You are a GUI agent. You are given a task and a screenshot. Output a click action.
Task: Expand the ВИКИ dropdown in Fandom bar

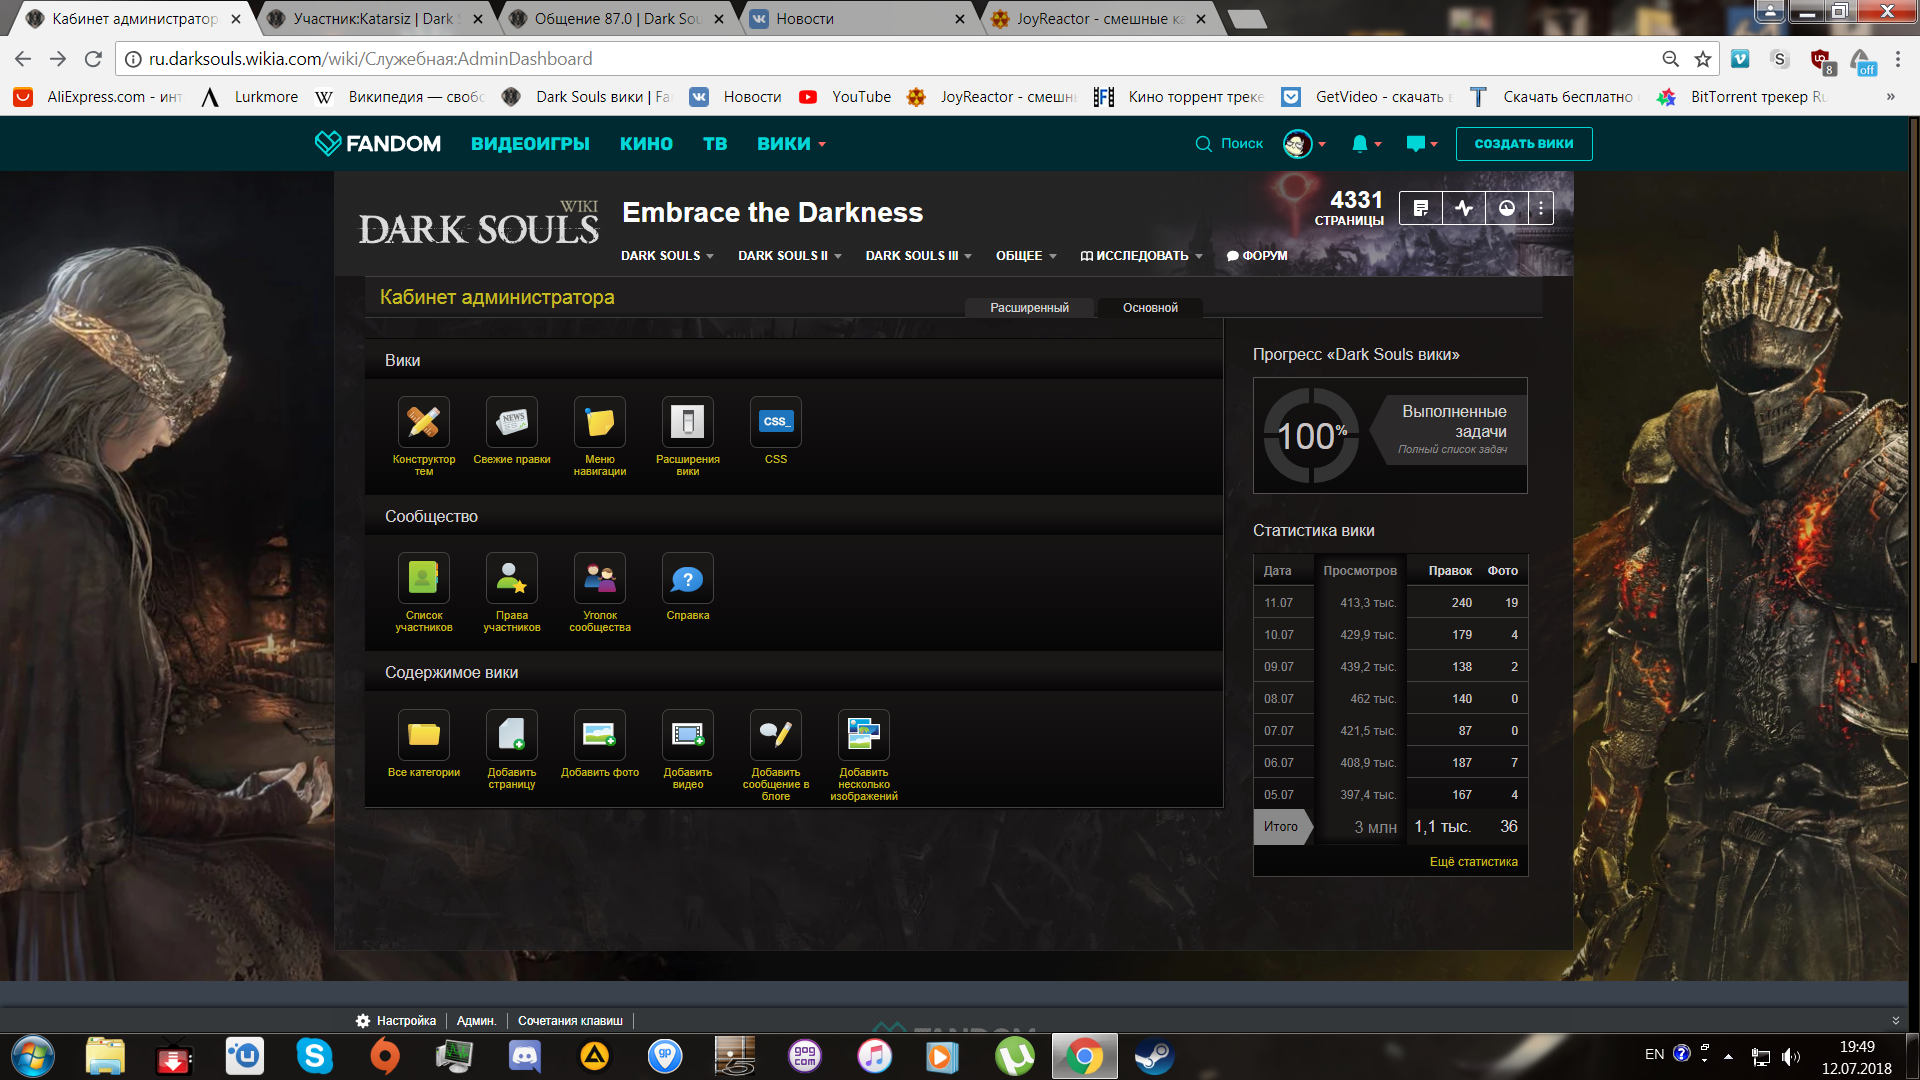pyautogui.click(x=791, y=144)
